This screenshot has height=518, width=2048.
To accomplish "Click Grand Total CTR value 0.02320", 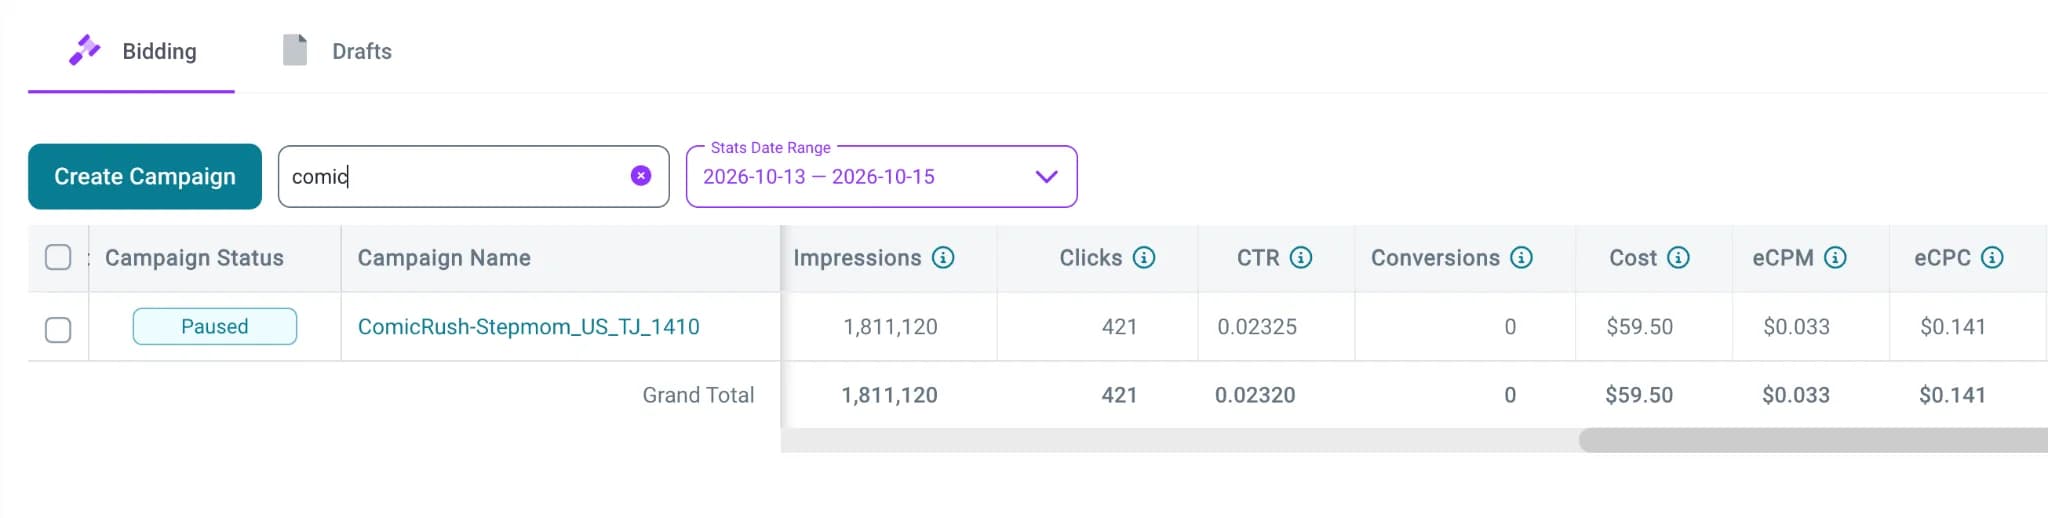I will point(1255,395).
